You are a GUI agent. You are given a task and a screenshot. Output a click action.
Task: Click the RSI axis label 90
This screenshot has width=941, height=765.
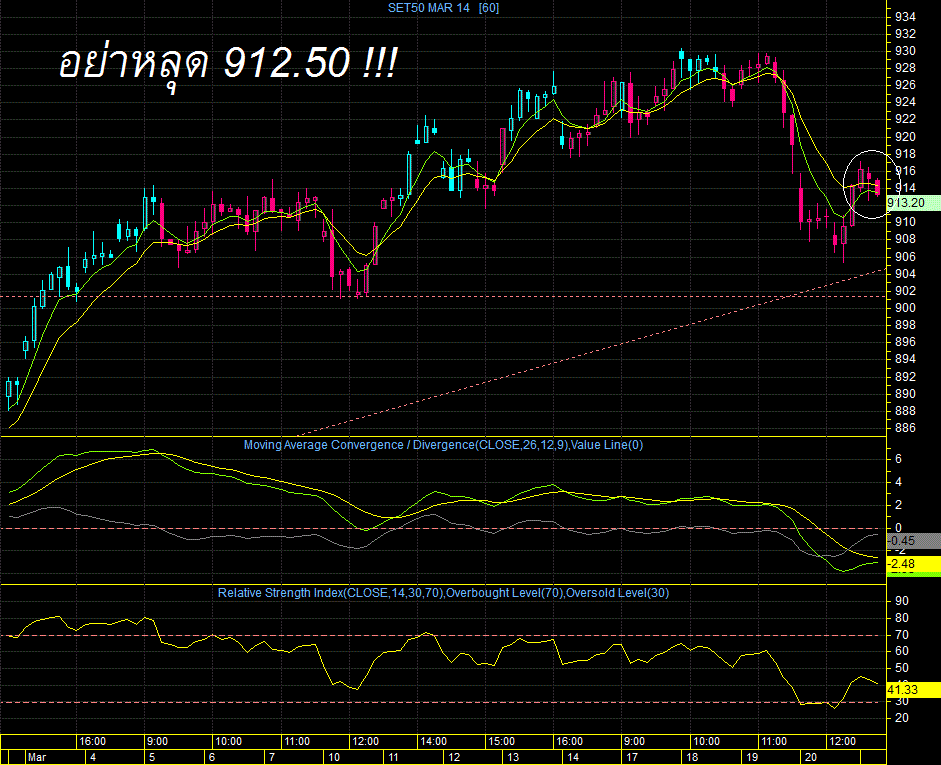(902, 601)
